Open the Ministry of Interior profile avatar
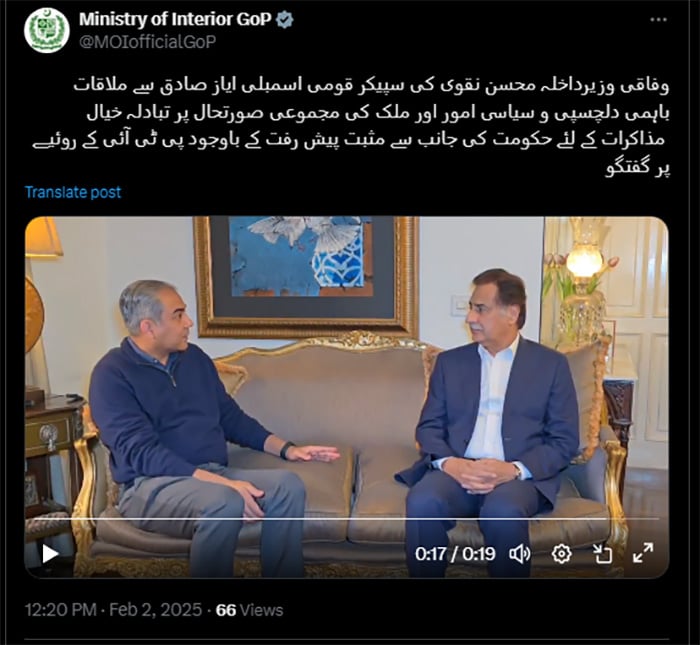Viewport: 700px width, 645px height. 46,30
